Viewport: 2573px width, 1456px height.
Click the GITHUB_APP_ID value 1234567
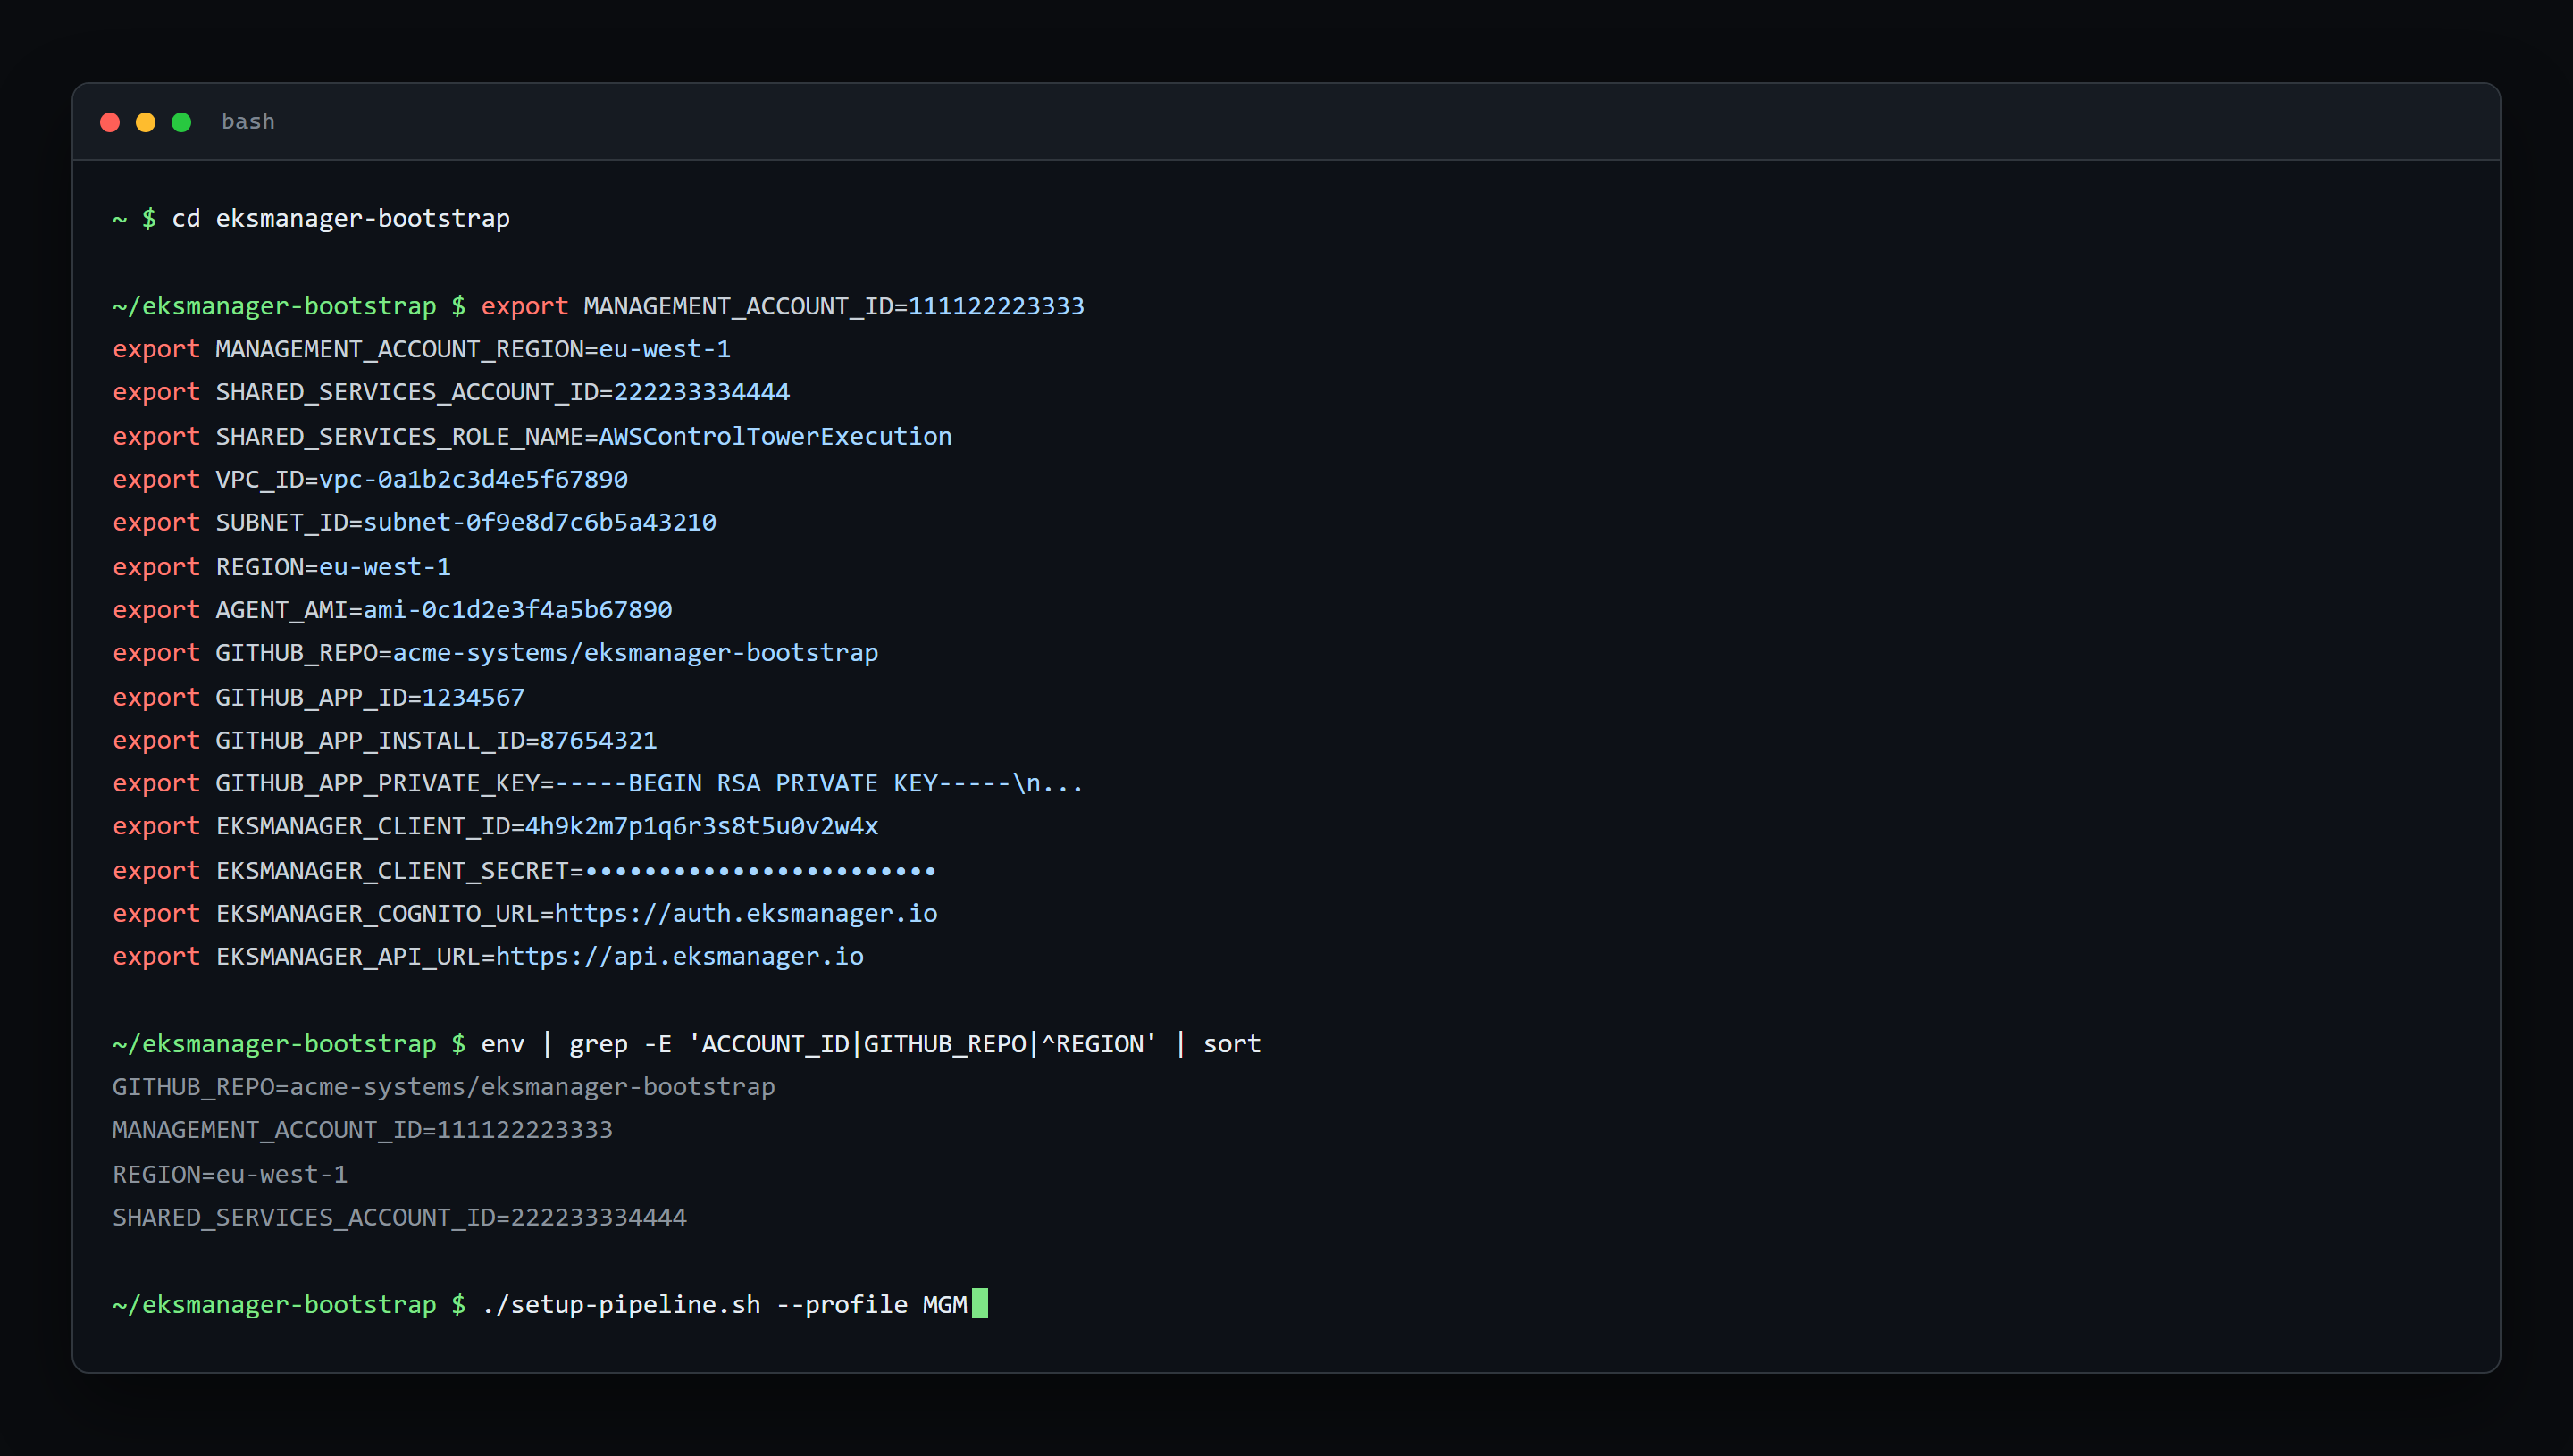(474, 697)
